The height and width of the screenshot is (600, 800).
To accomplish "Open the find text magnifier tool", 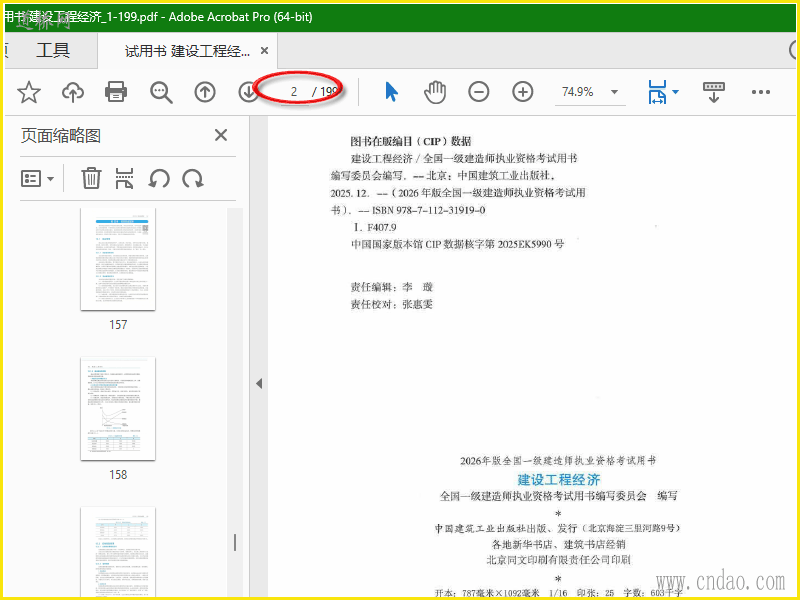I will pos(161,93).
